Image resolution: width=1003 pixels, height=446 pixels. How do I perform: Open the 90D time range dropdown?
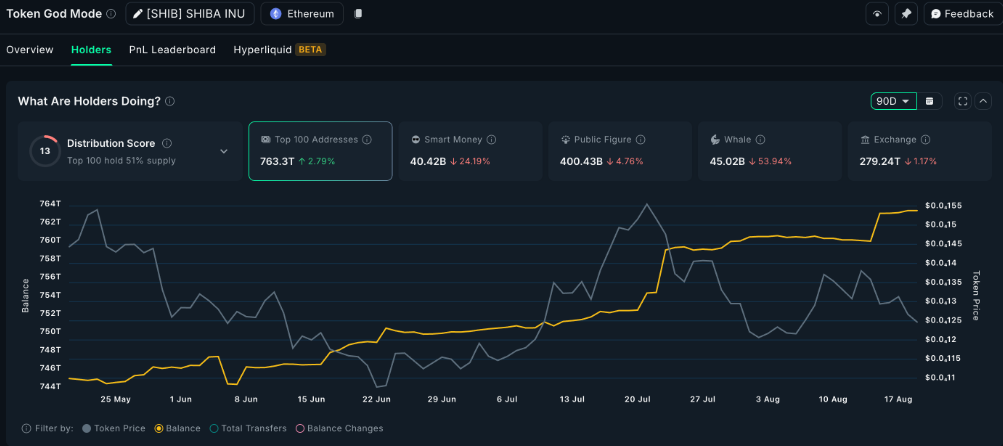click(x=893, y=101)
